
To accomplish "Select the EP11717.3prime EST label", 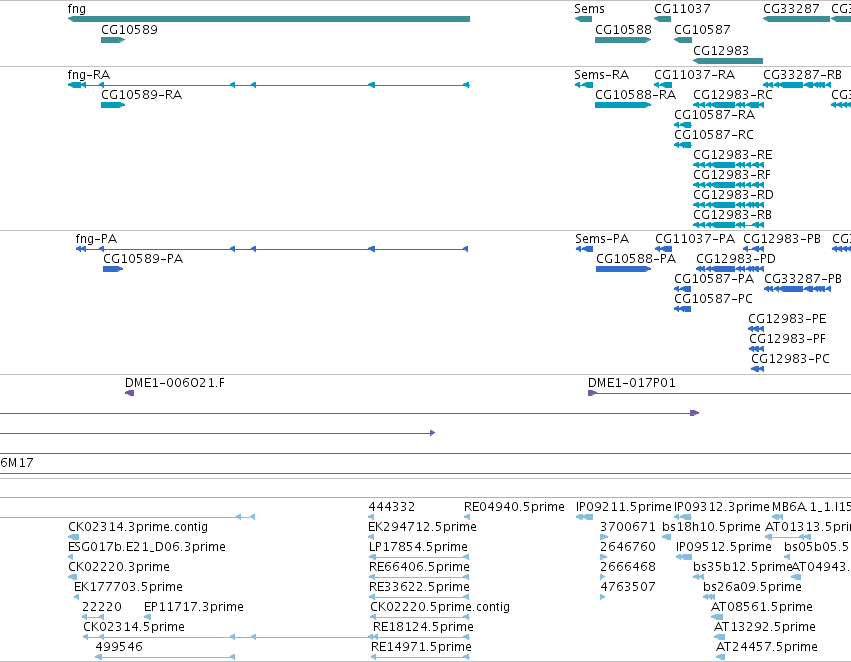I will 194,607.
